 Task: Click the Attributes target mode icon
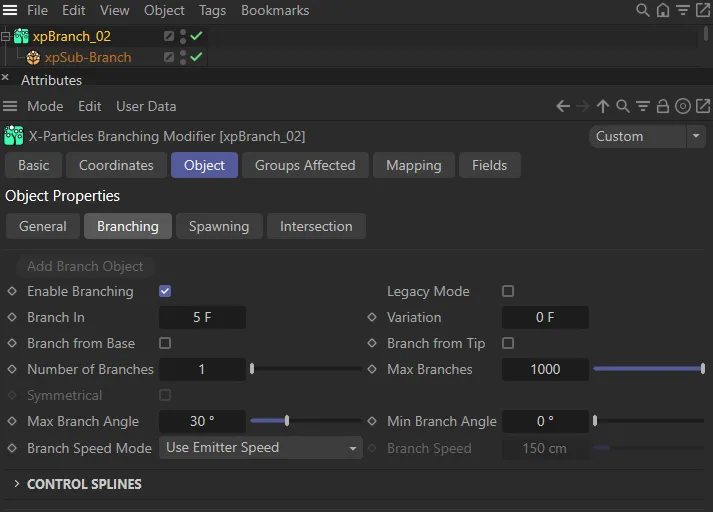(683, 106)
